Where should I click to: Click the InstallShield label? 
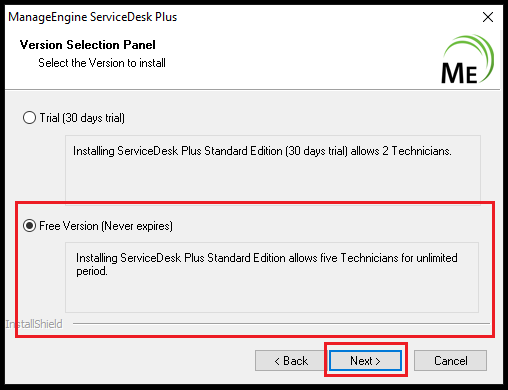pyautogui.click(x=34, y=324)
